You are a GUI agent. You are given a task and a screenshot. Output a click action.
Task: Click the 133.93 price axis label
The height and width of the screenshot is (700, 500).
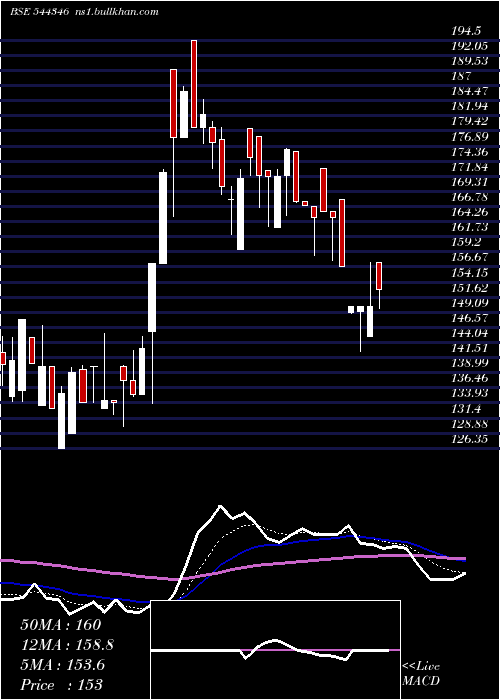(469, 393)
